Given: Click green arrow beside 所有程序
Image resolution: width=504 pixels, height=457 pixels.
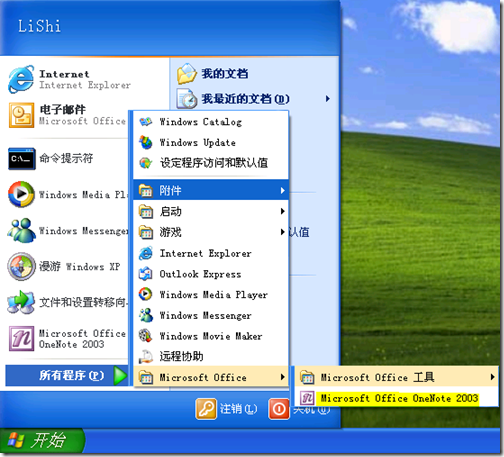Looking at the screenshot, I should click(x=120, y=375).
